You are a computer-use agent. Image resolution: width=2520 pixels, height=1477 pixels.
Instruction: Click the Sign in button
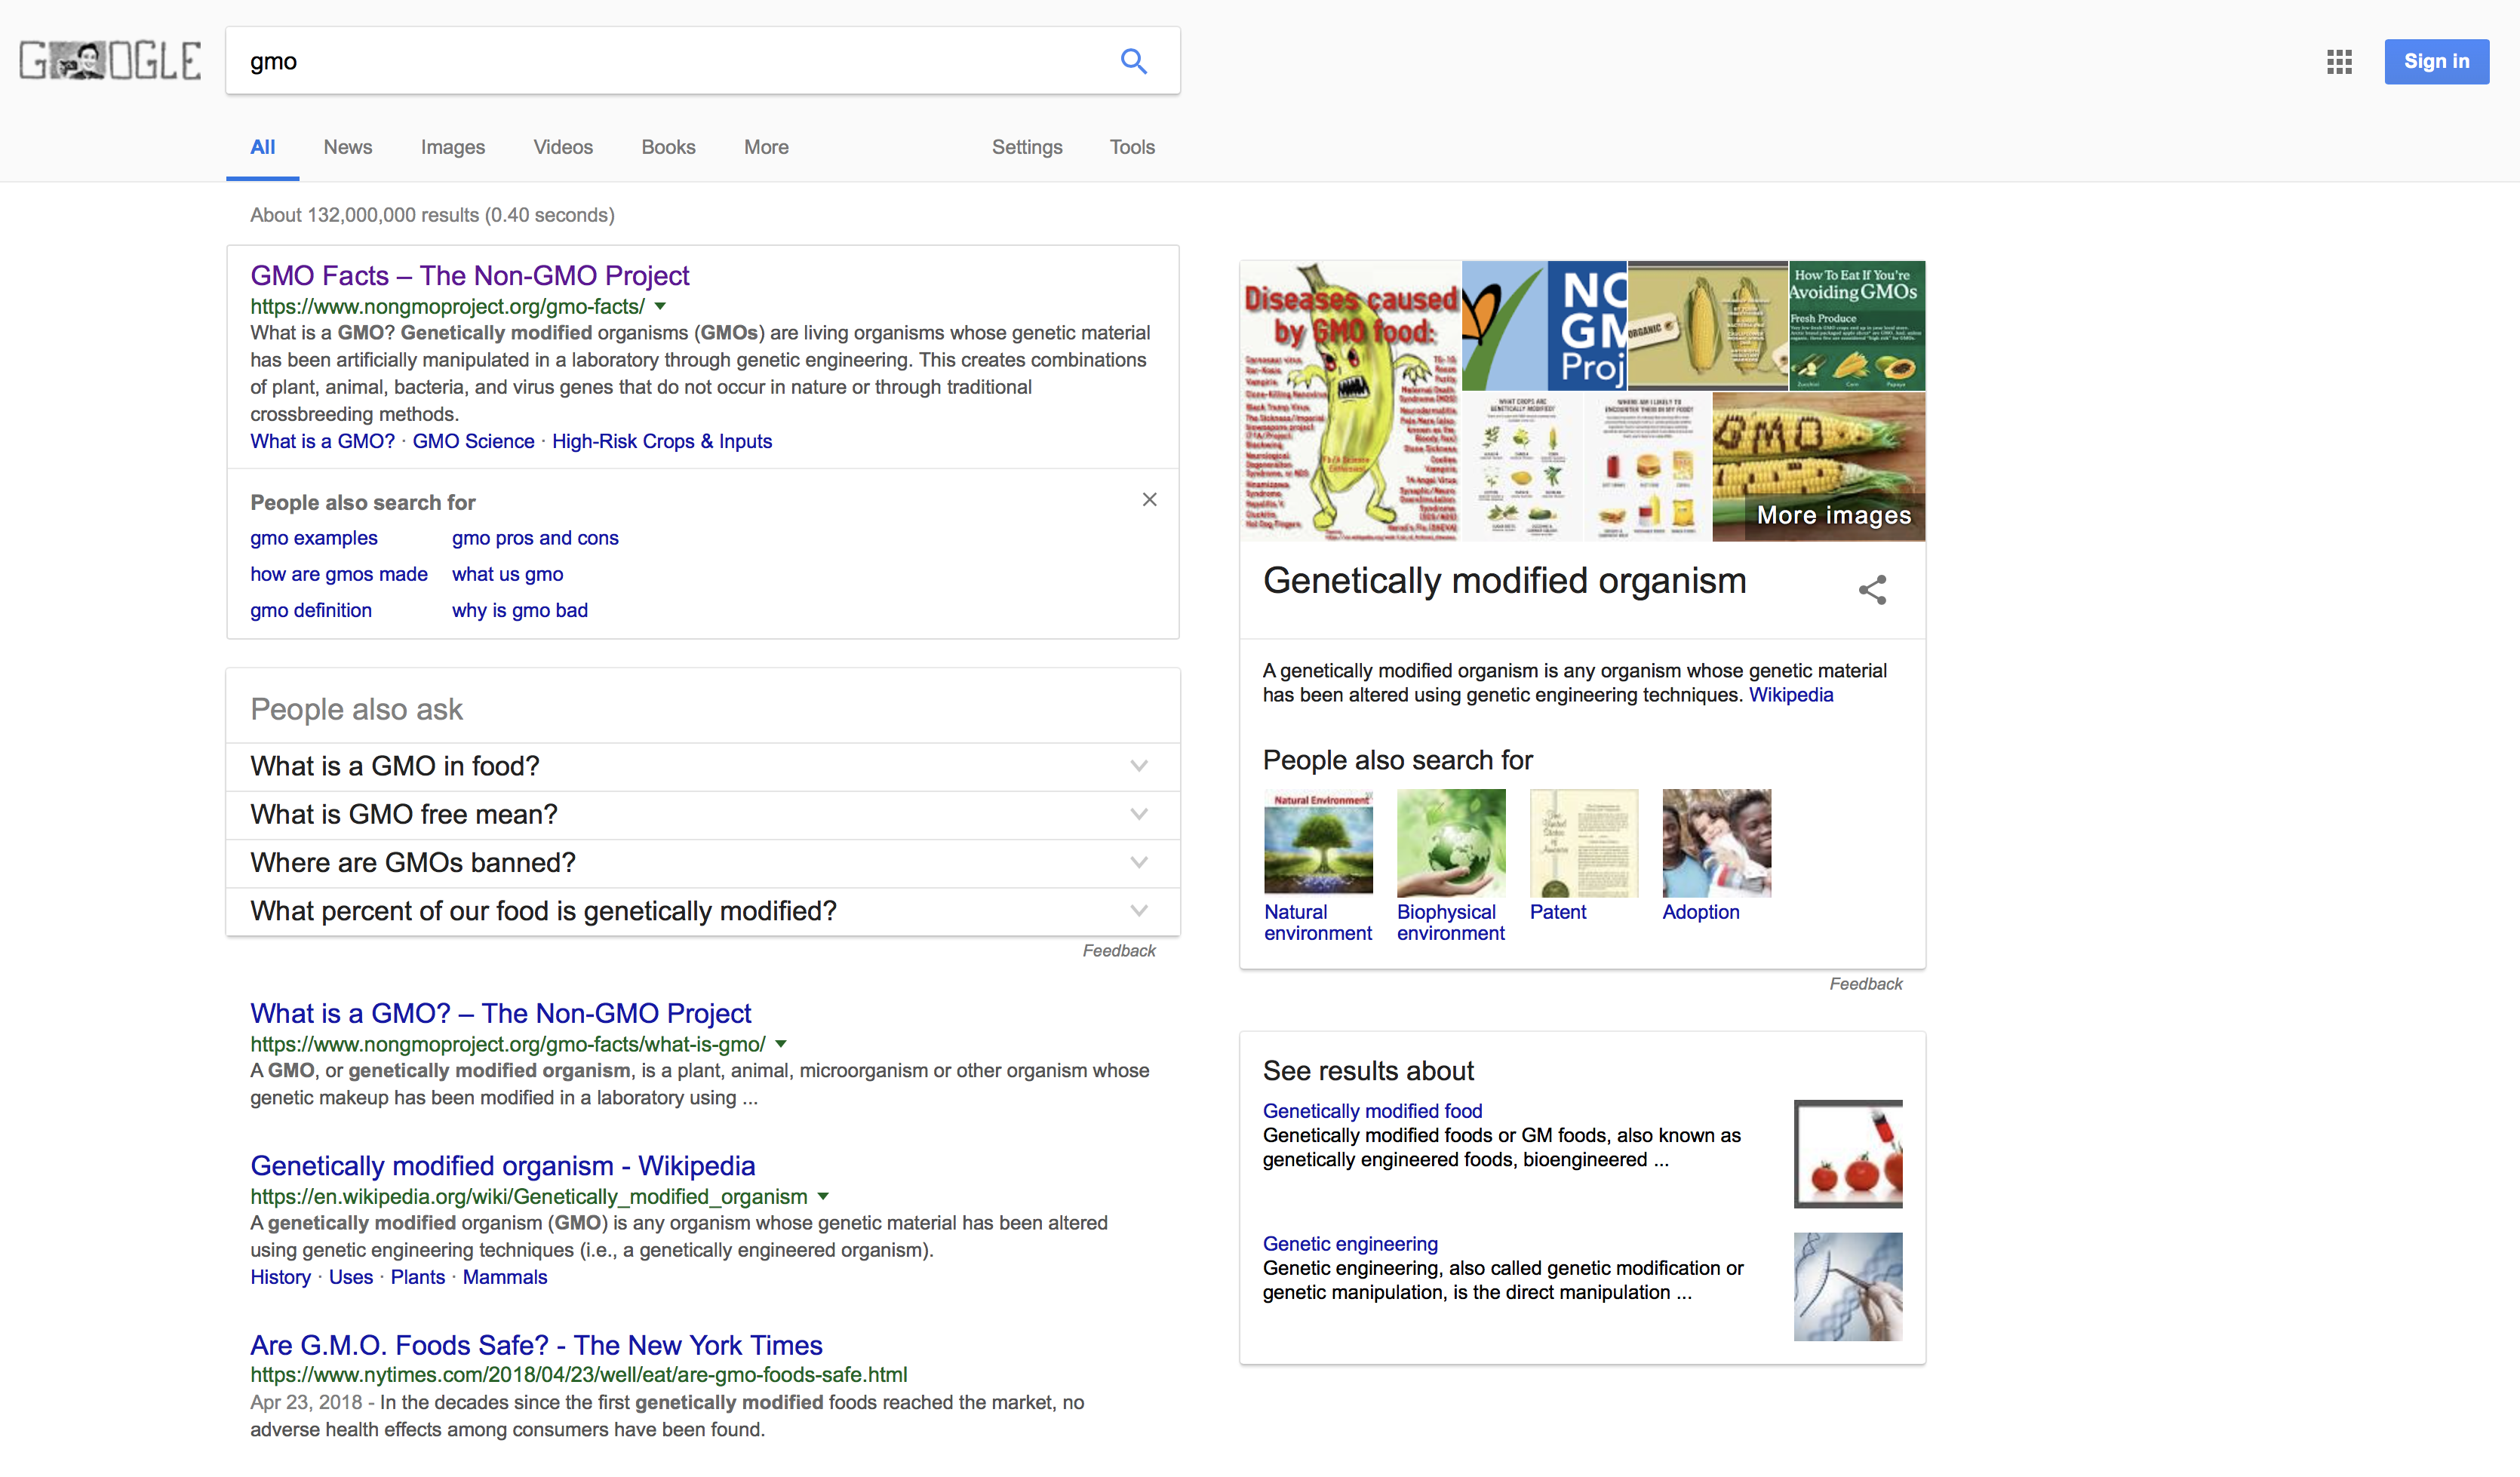[2436, 62]
